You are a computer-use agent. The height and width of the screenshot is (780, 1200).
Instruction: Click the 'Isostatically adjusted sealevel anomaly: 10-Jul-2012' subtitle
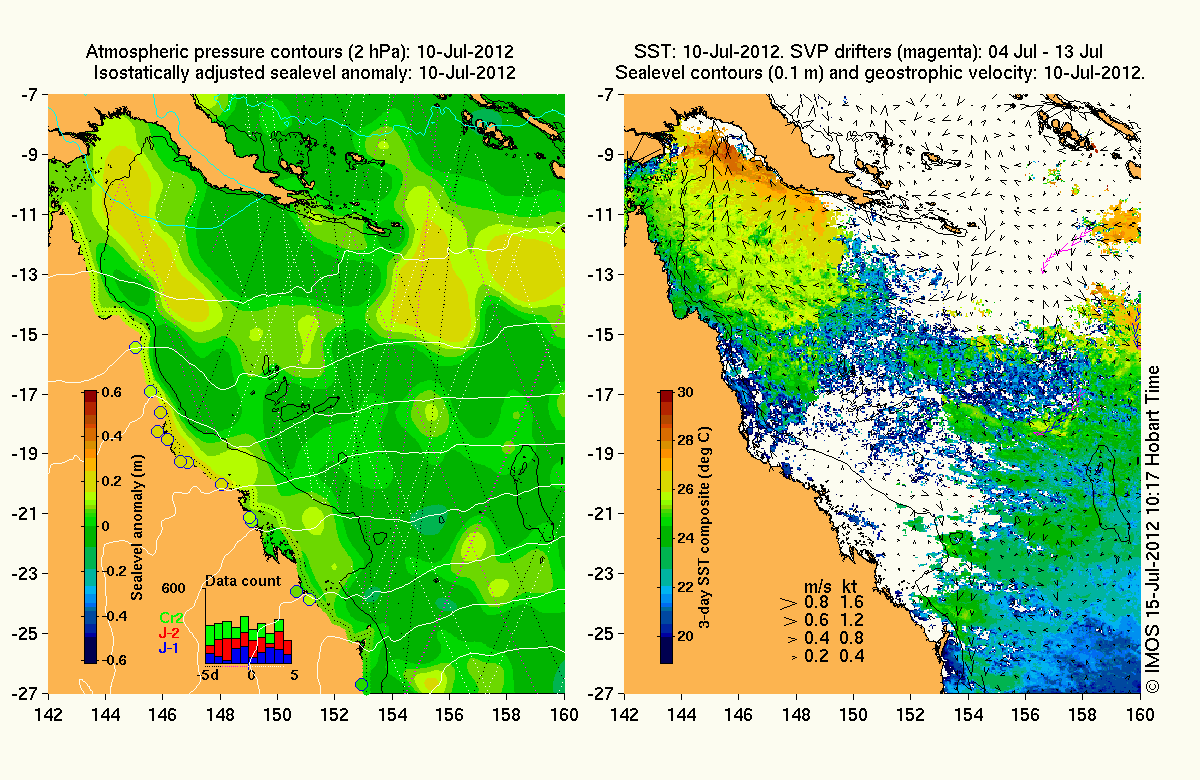(305, 72)
